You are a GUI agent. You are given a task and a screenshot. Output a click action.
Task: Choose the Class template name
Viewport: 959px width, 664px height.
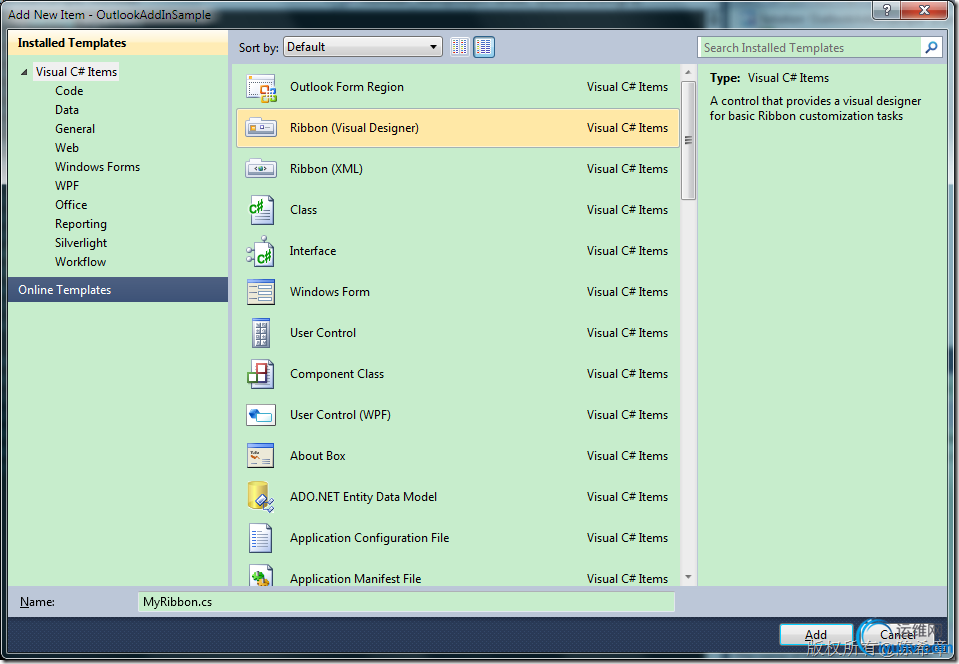[x=303, y=210]
